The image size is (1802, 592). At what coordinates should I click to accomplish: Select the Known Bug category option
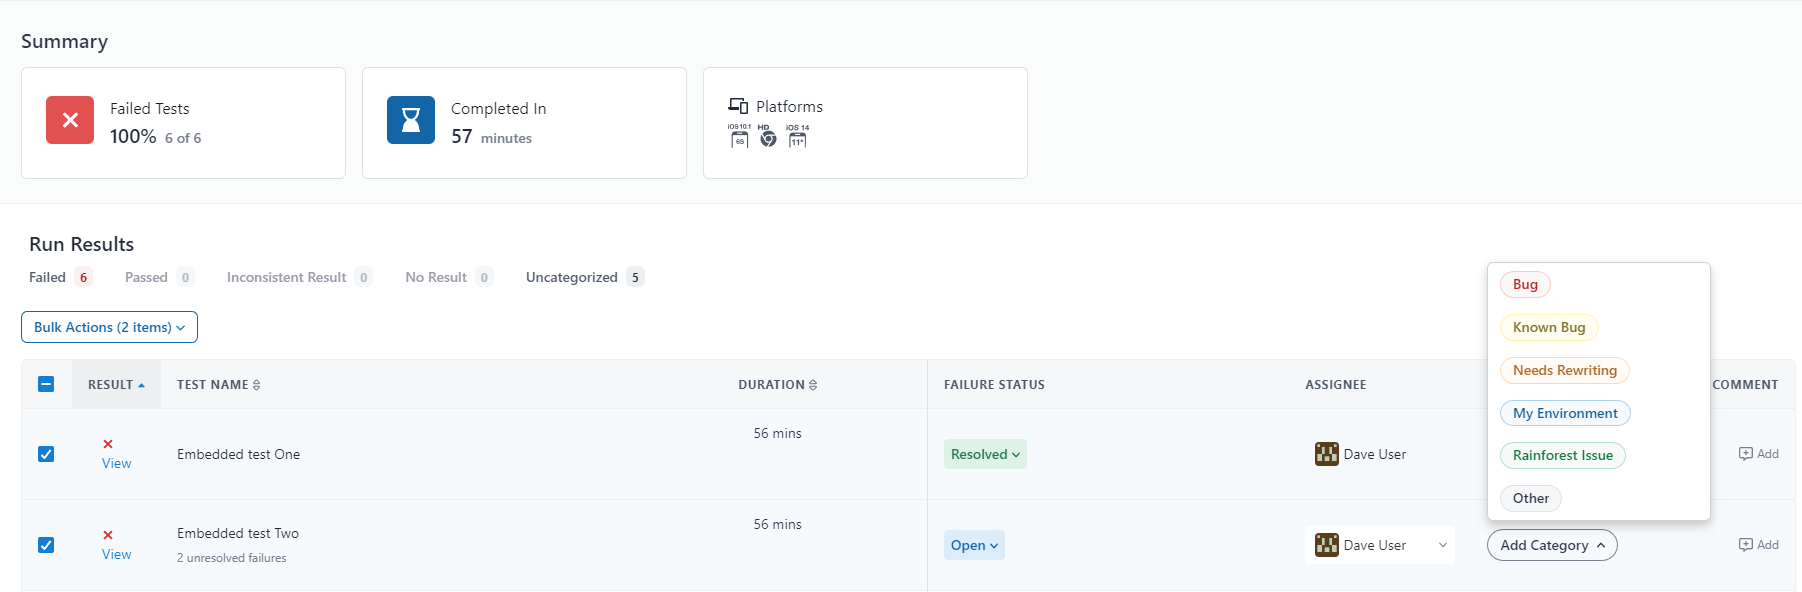click(1549, 327)
